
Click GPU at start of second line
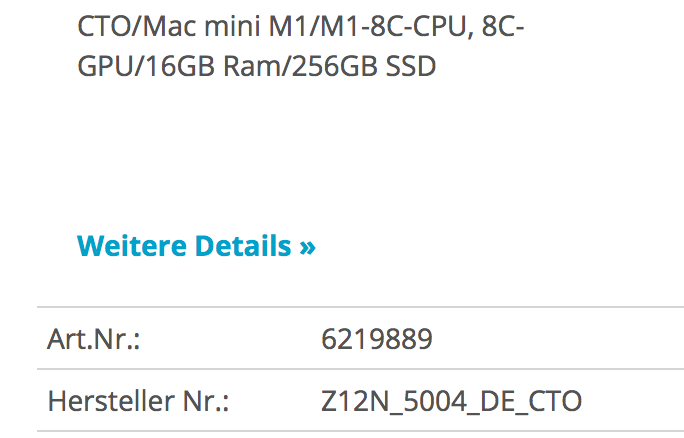click(x=103, y=66)
